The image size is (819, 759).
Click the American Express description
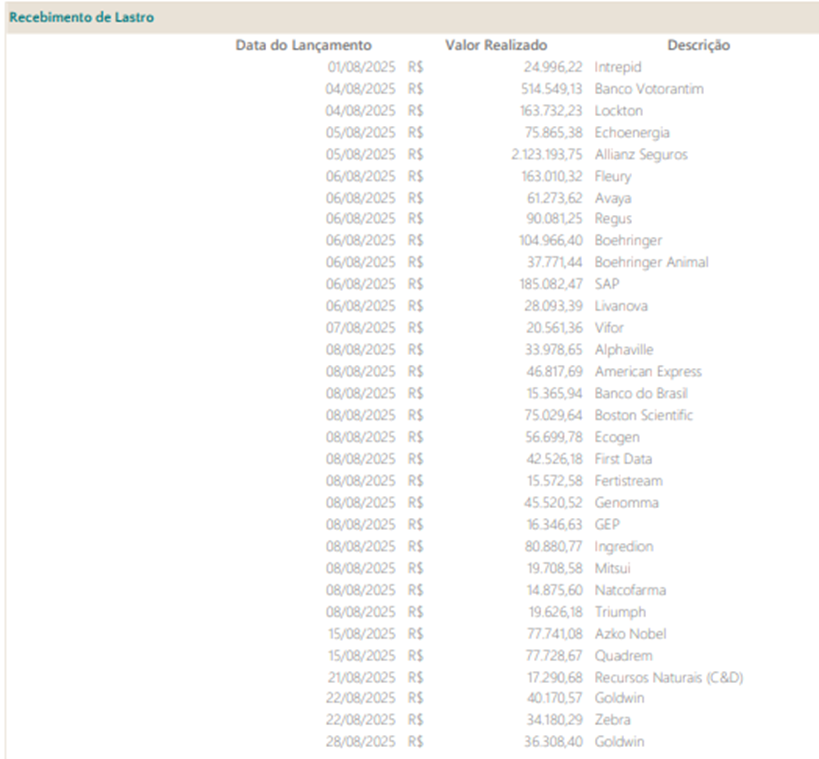coord(648,372)
